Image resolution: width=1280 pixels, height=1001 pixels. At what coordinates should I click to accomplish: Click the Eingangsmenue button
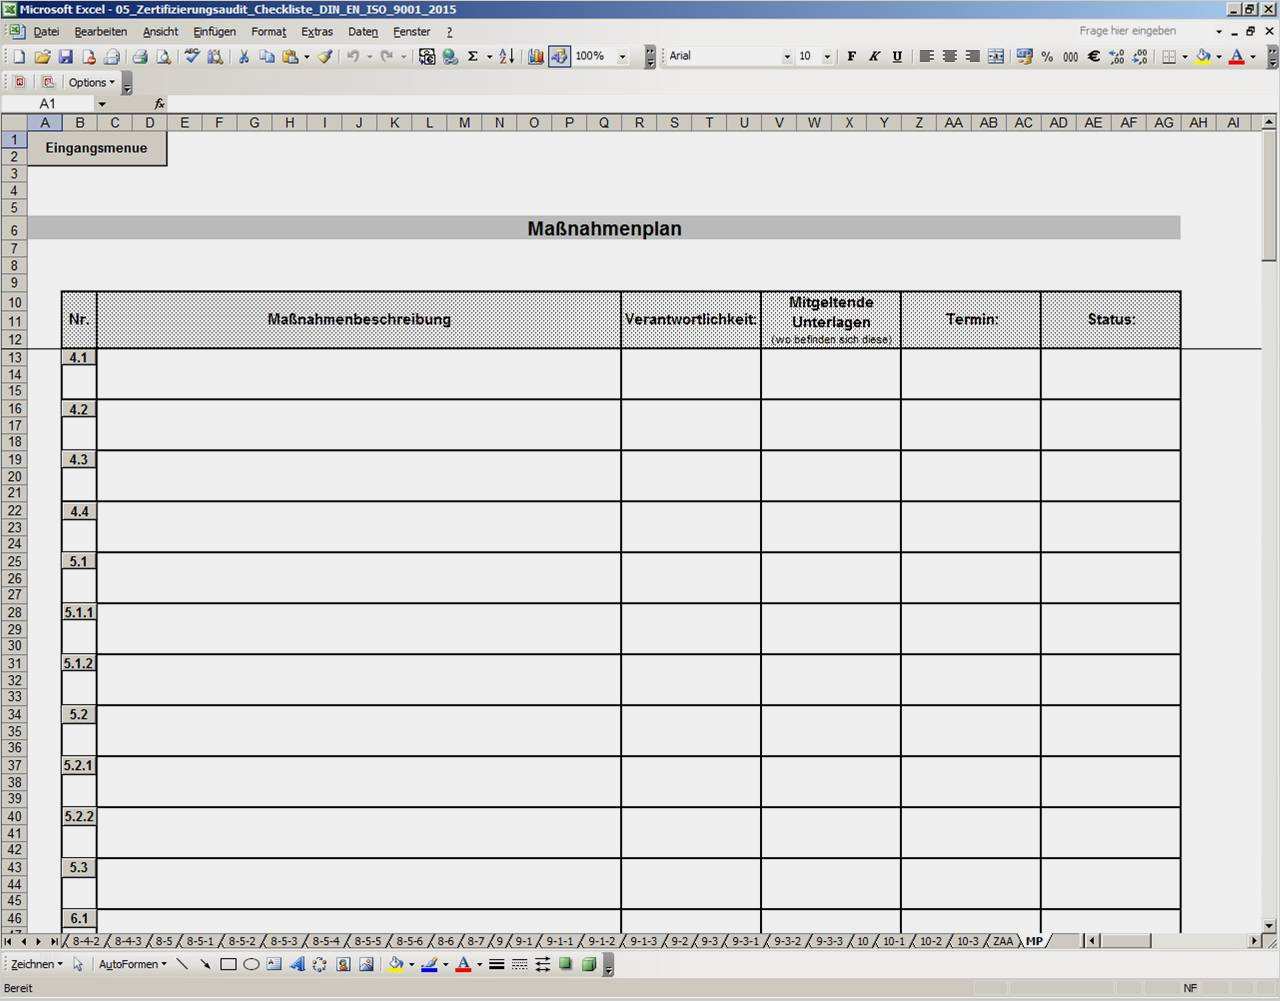click(x=96, y=147)
